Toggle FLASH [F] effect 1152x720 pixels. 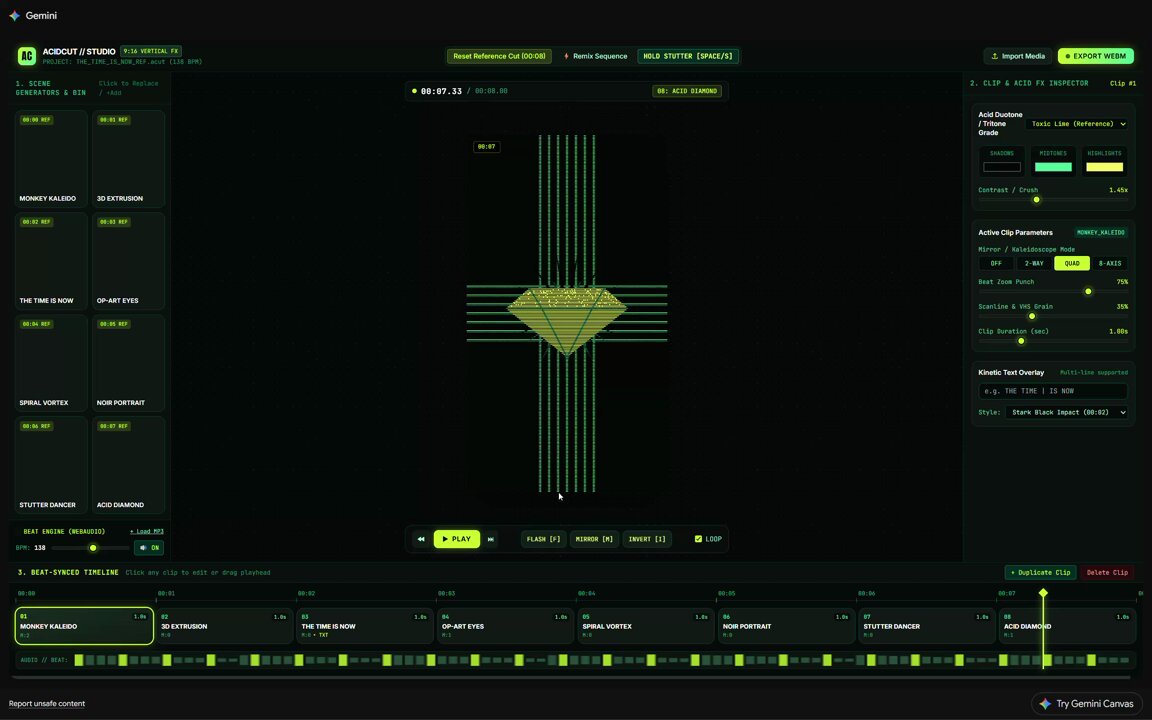click(544, 539)
